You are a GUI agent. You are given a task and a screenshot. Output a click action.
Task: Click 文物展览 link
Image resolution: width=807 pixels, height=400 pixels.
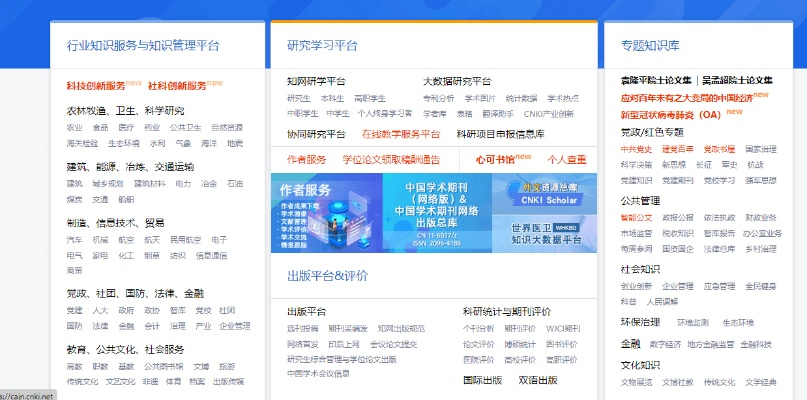pos(636,382)
